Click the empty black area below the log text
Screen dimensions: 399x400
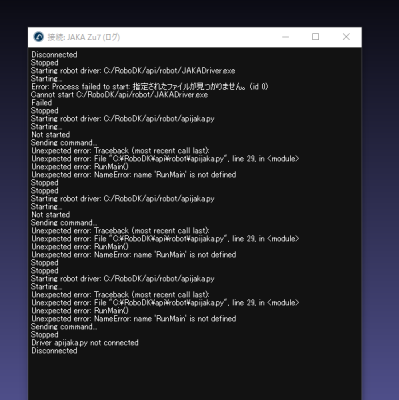(195, 377)
